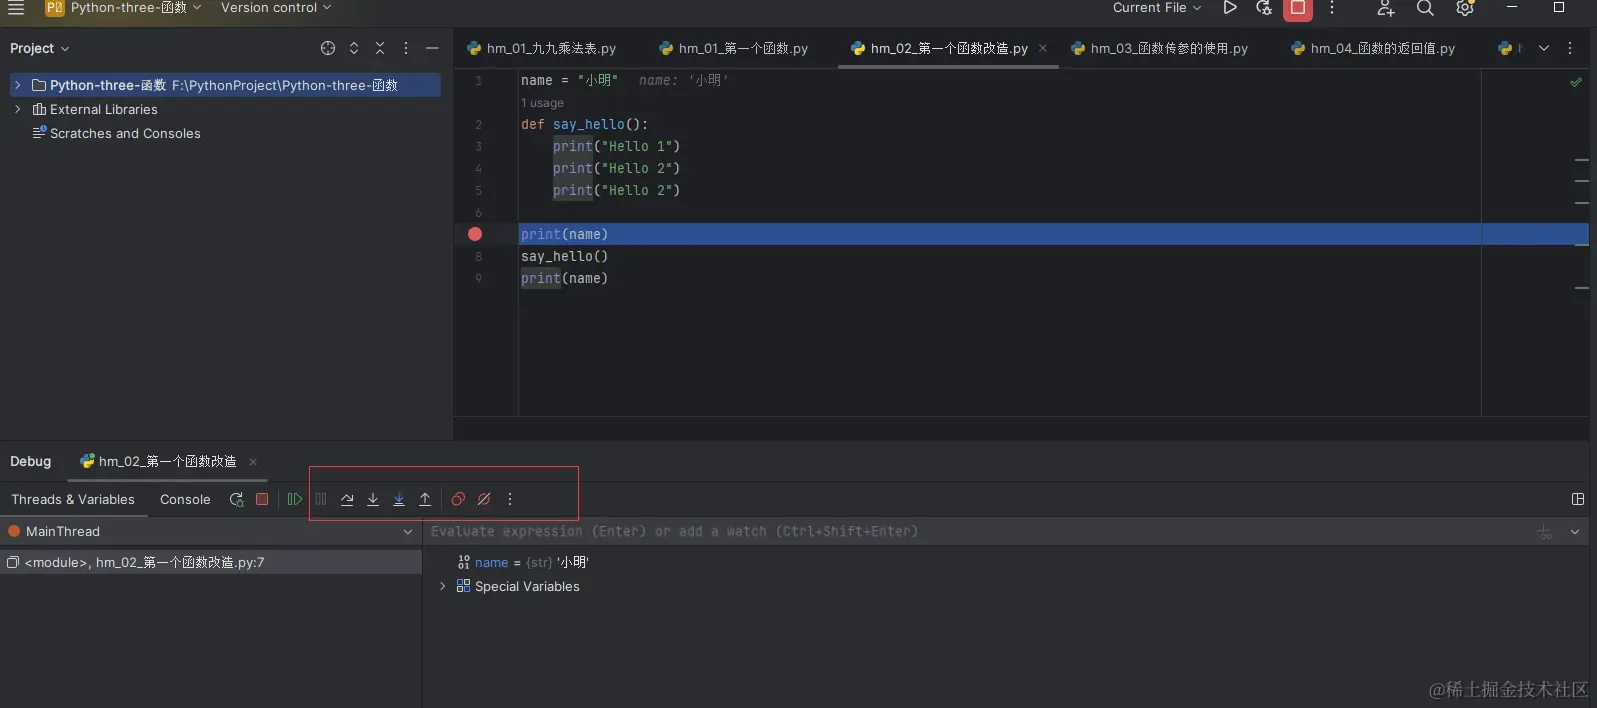Click the '1 usage' hint above say_hello
Screen dimensions: 1597x708
click(542, 103)
